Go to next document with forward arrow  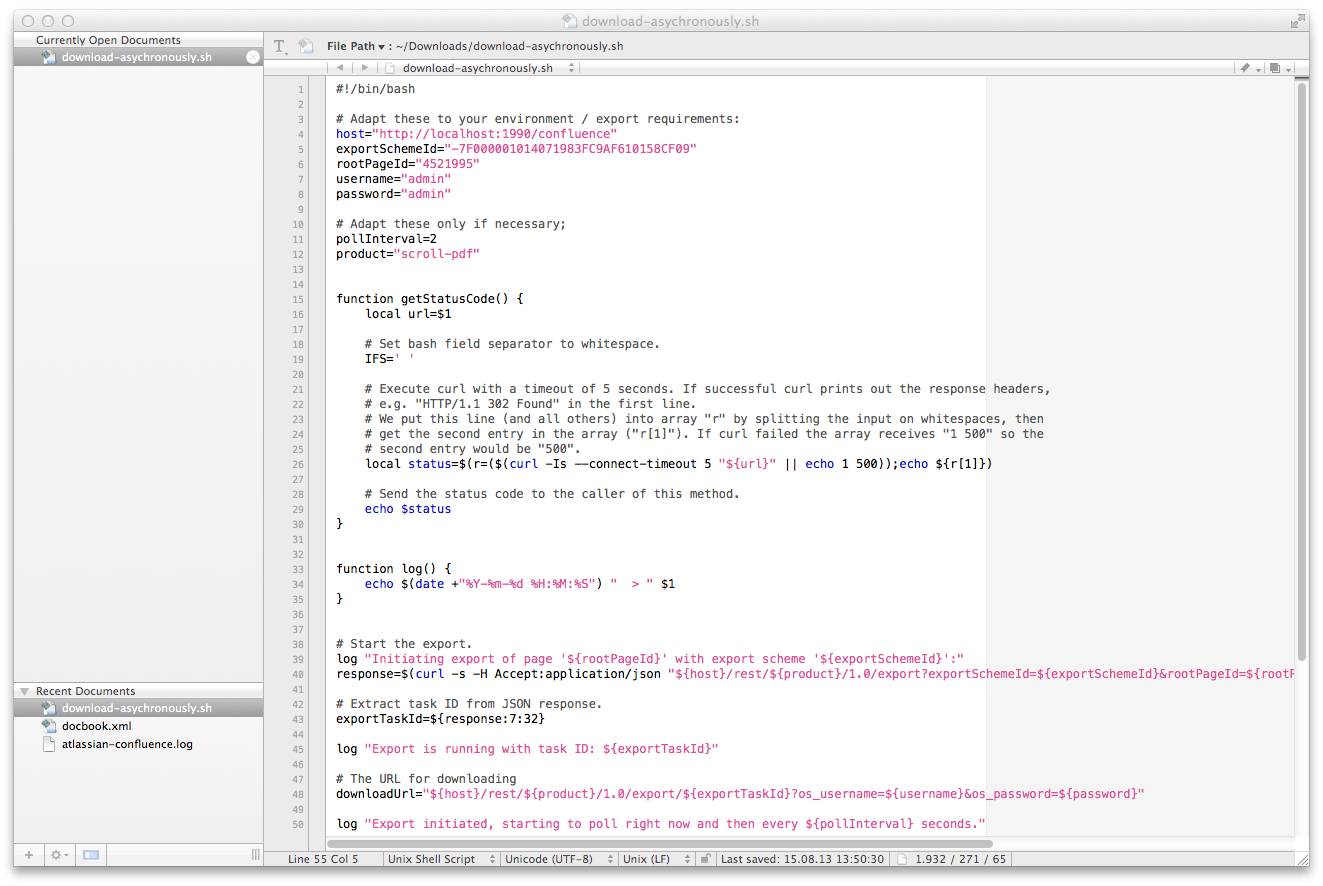coord(364,68)
